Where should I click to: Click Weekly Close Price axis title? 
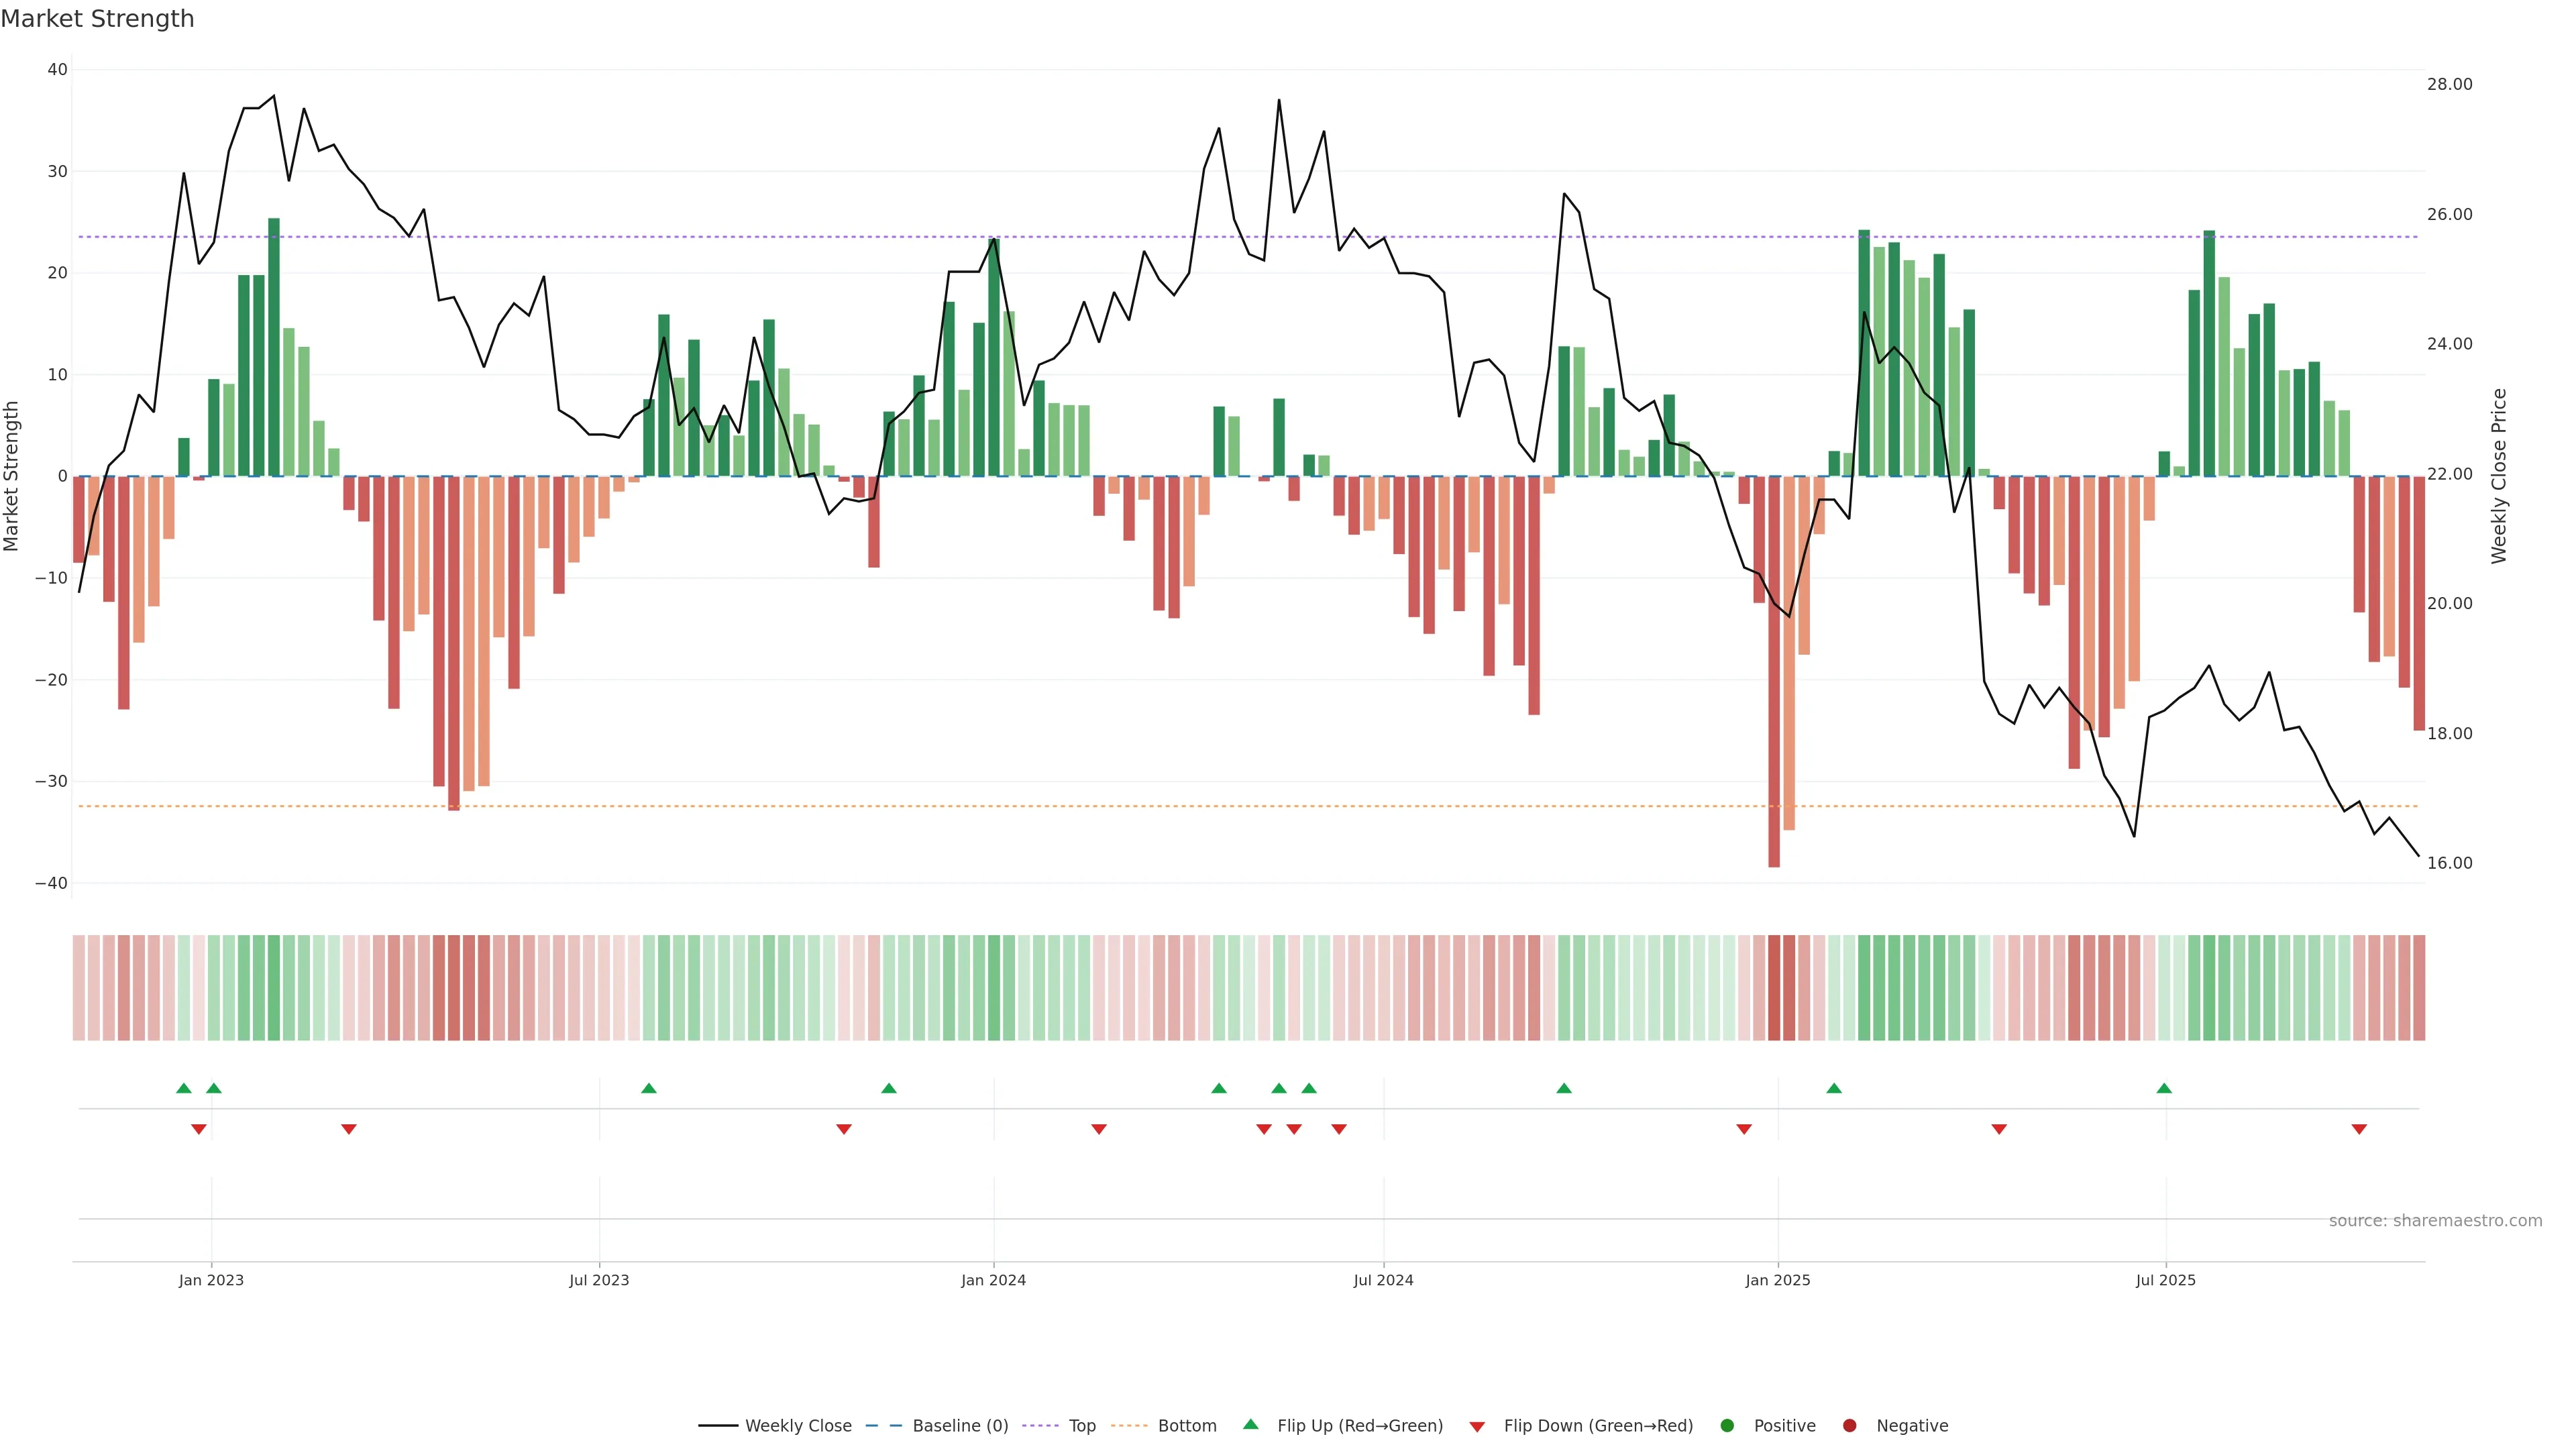(x=2499, y=476)
